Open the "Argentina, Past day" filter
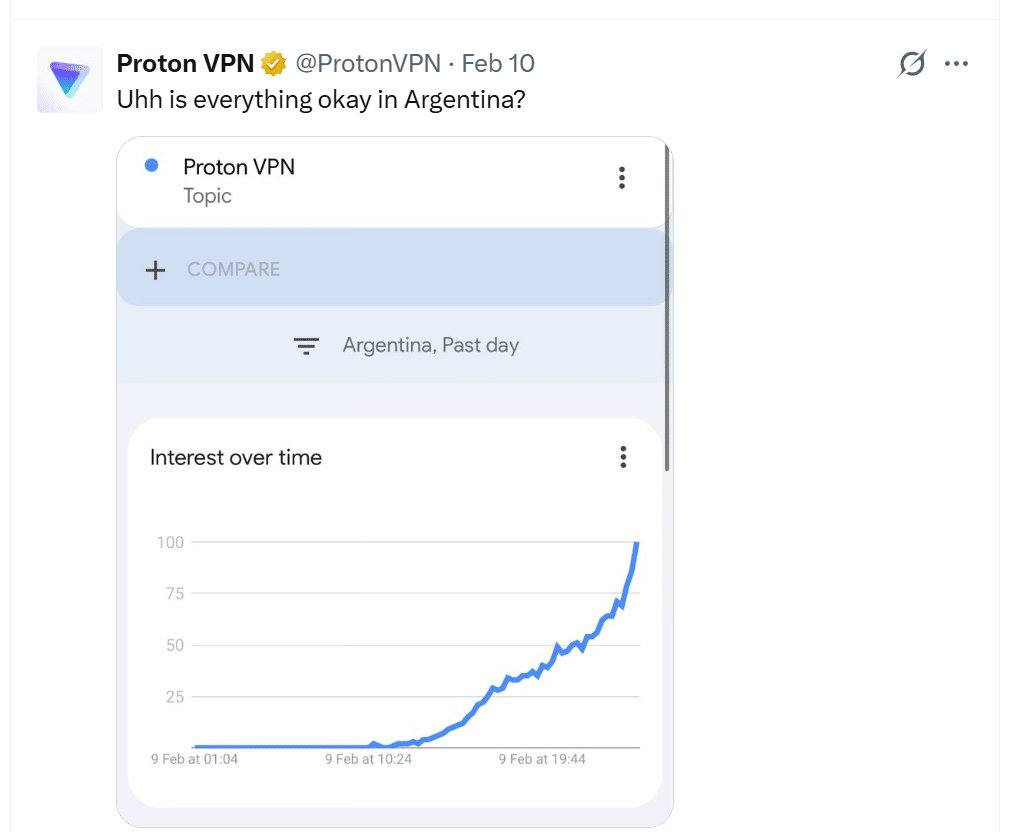Screen dimensions: 1022x832 pyautogui.click(x=430, y=346)
